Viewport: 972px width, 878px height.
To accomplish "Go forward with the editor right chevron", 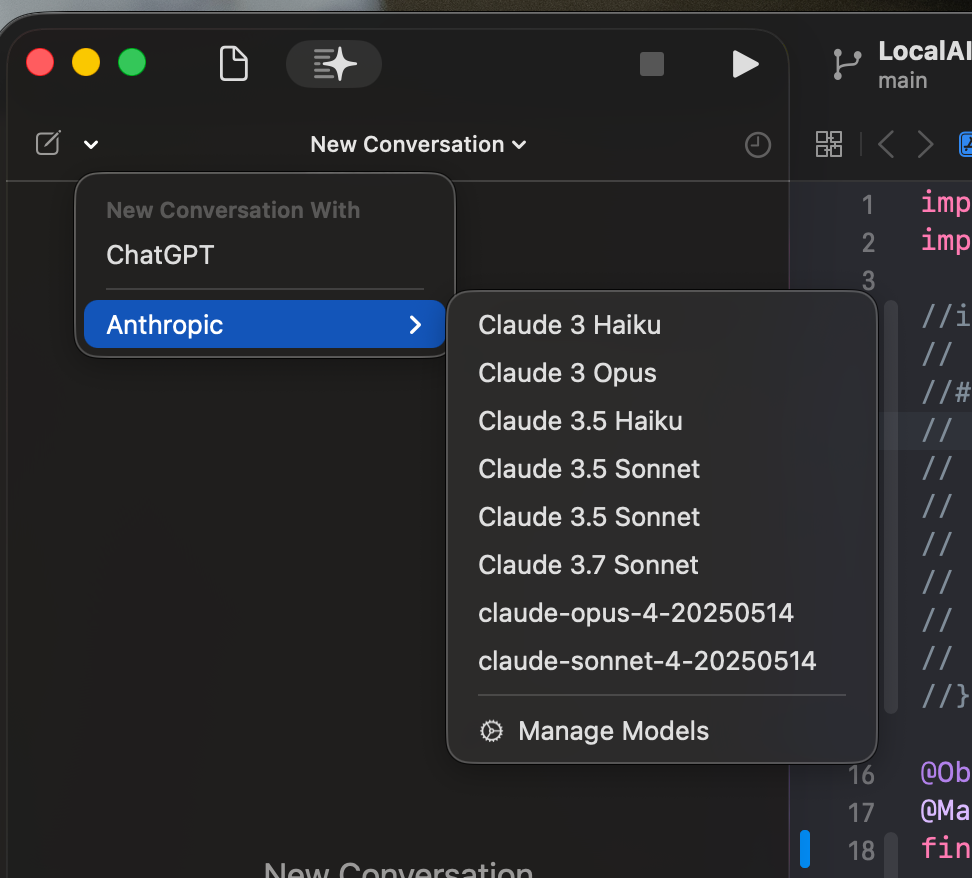I will click(925, 144).
